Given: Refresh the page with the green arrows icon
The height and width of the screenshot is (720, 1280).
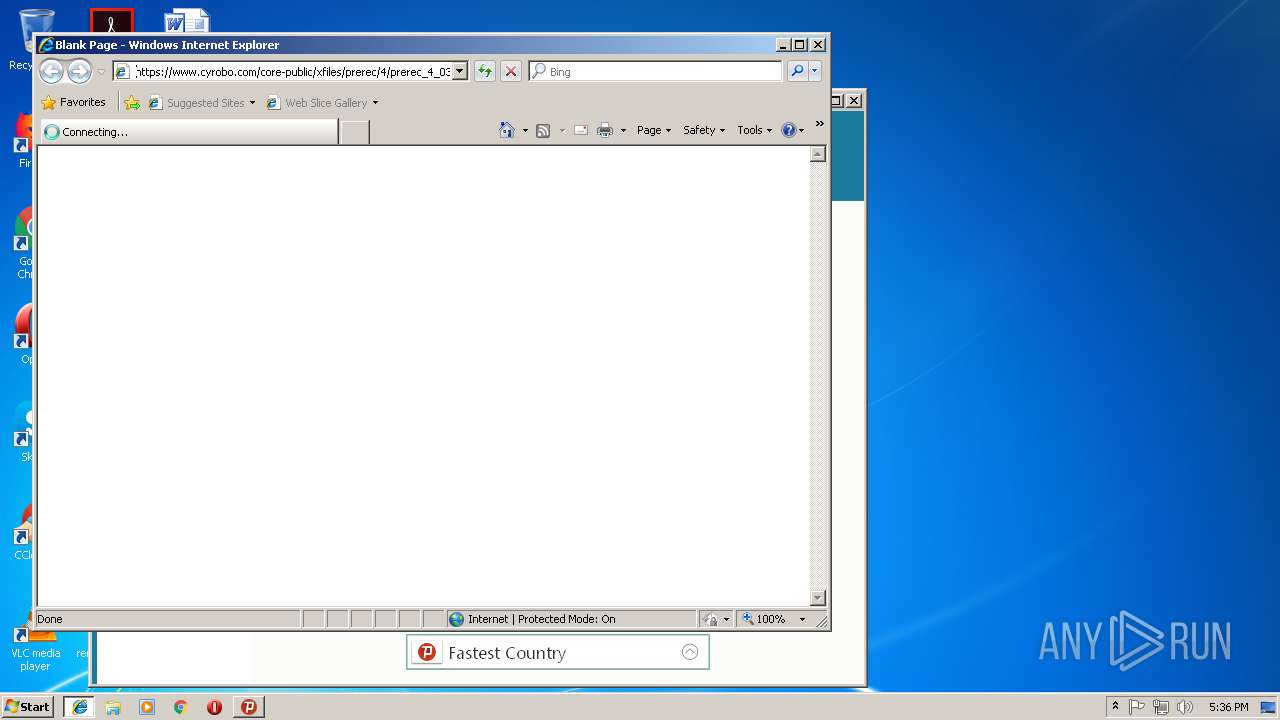Looking at the screenshot, I should 485,71.
